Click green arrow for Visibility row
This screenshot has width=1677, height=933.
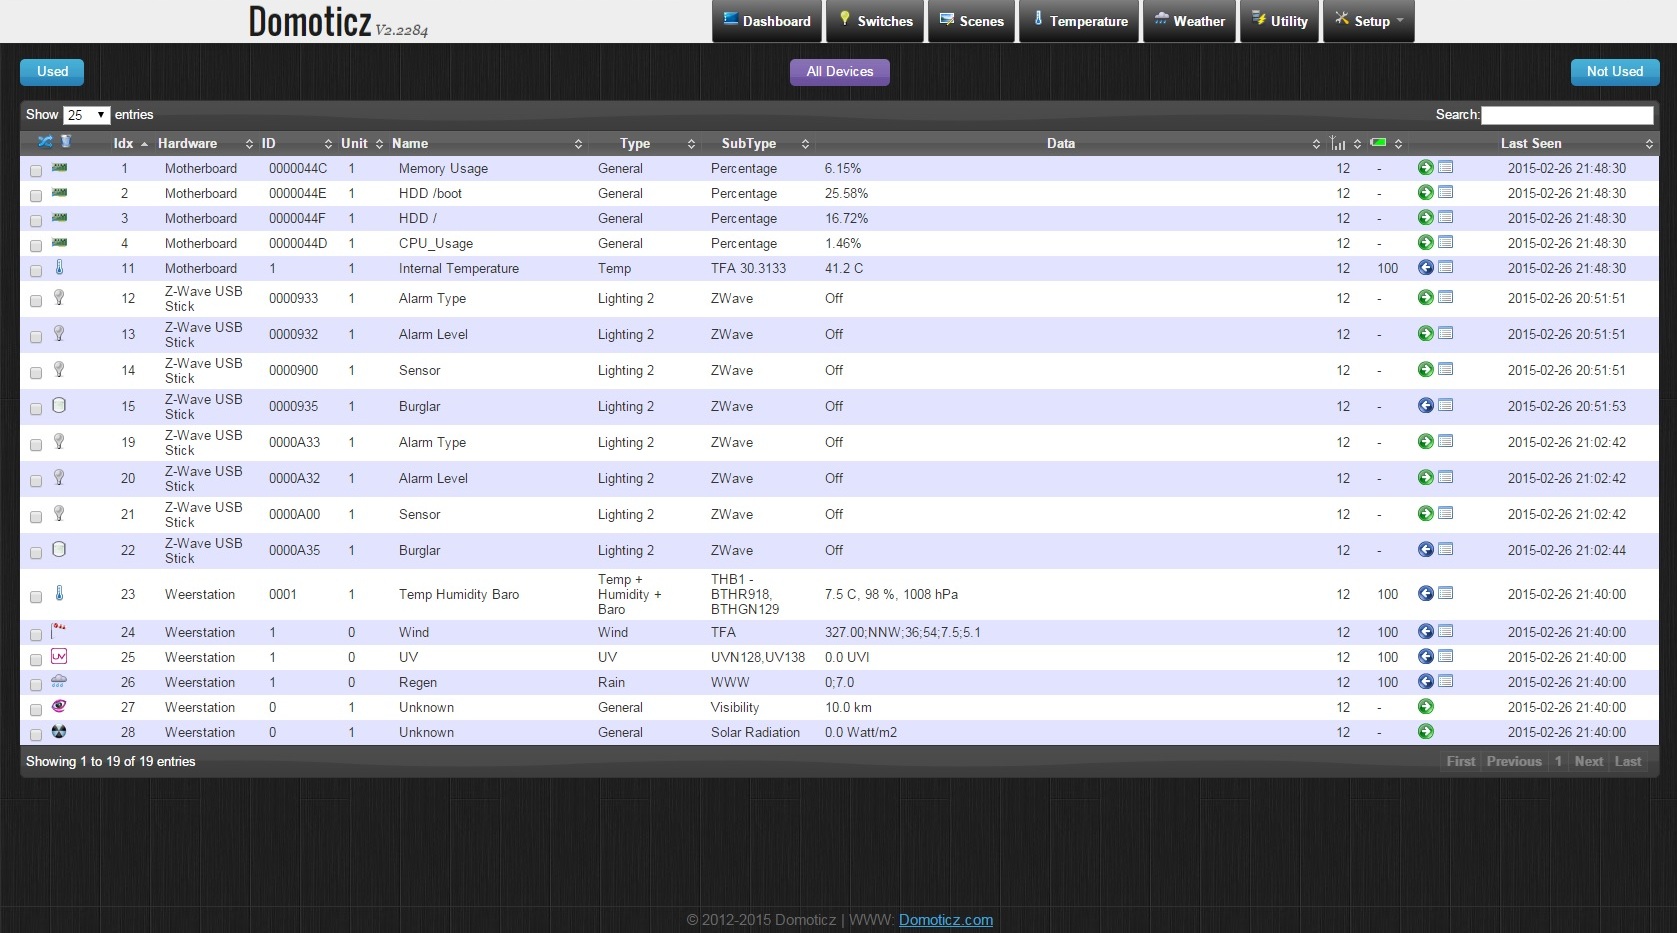tap(1426, 707)
